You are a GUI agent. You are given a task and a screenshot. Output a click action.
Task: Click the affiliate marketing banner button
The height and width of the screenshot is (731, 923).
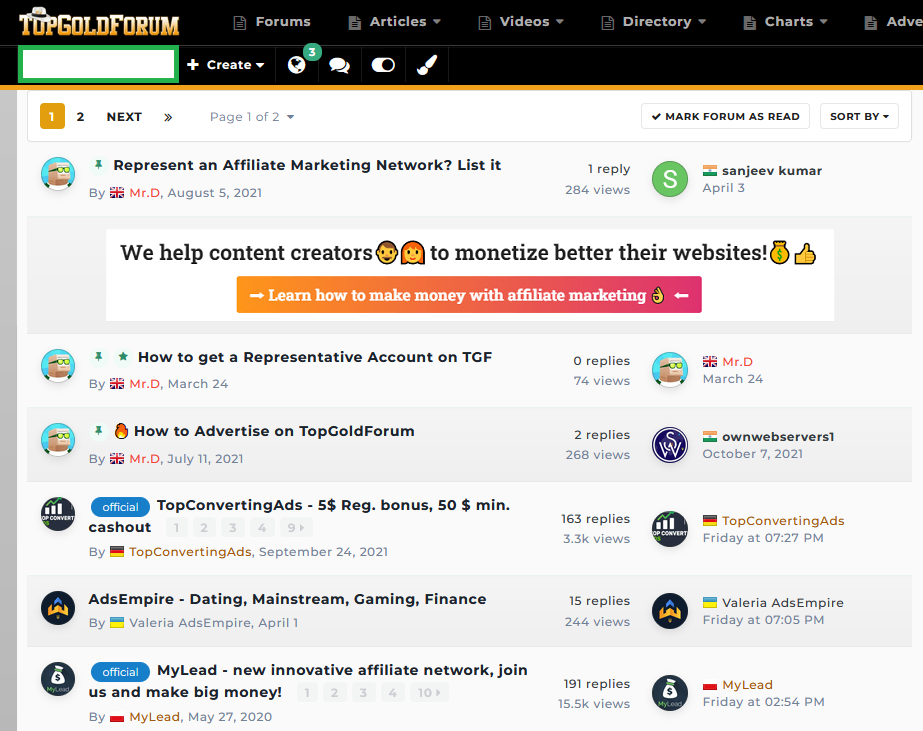click(x=469, y=294)
